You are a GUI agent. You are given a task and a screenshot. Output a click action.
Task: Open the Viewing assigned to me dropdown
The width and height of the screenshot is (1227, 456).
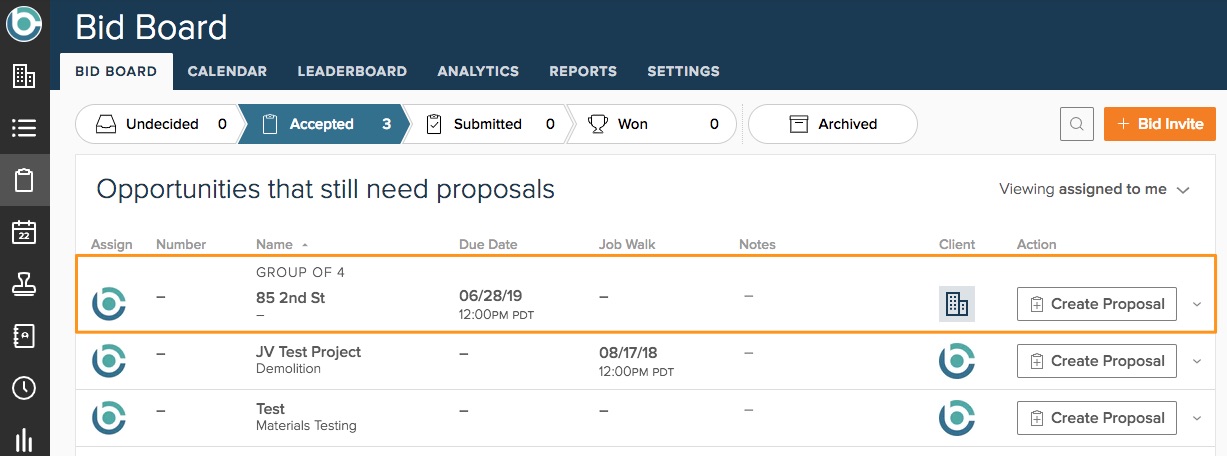click(1095, 189)
